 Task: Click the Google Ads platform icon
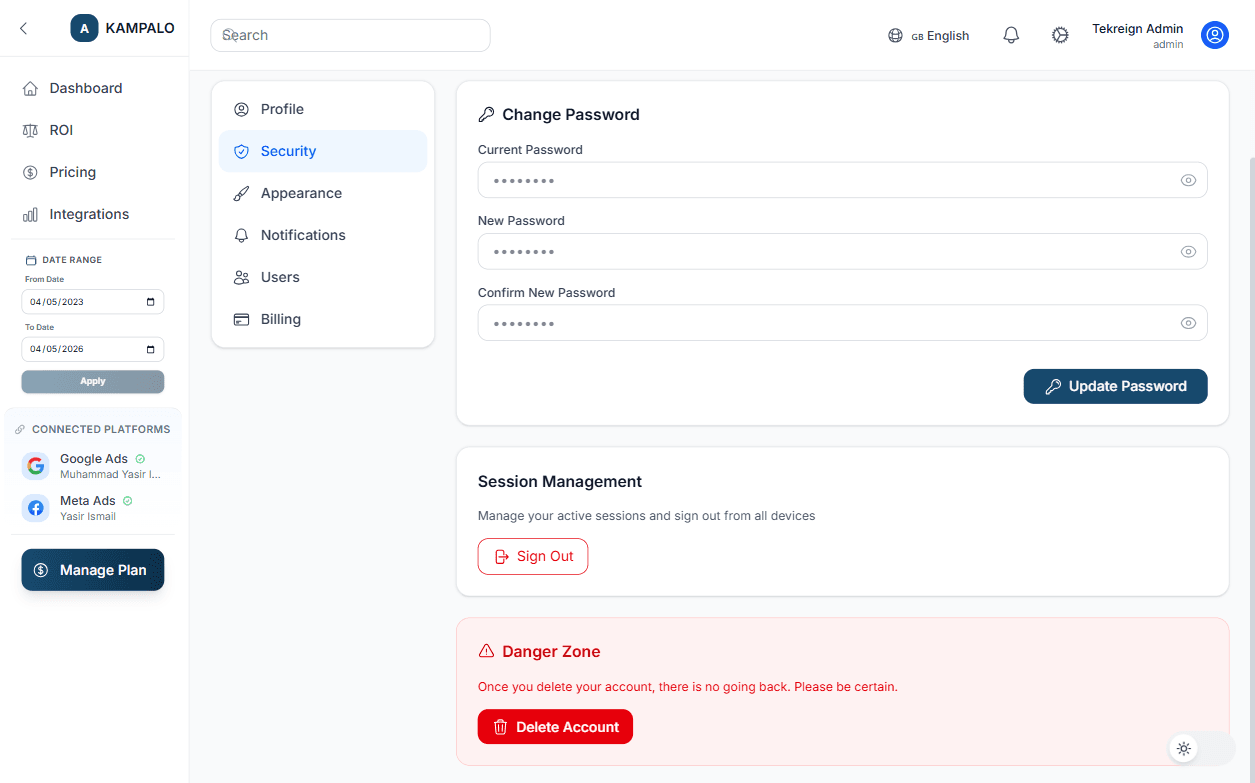(x=35, y=465)
